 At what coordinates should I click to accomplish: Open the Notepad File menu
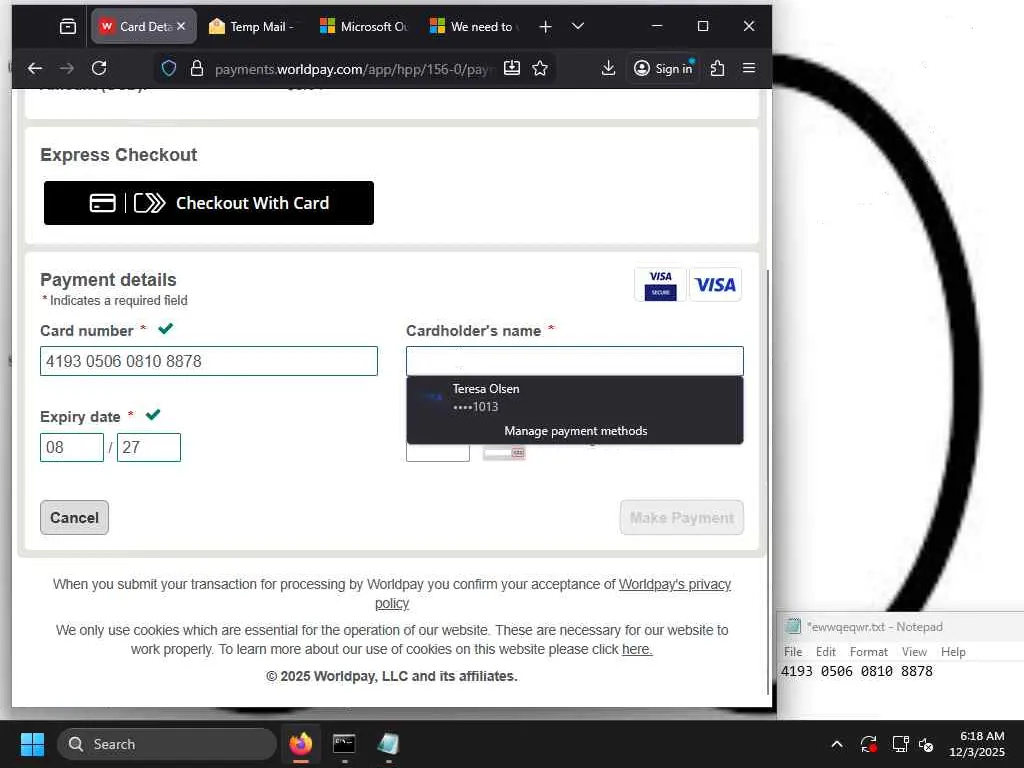793,652
